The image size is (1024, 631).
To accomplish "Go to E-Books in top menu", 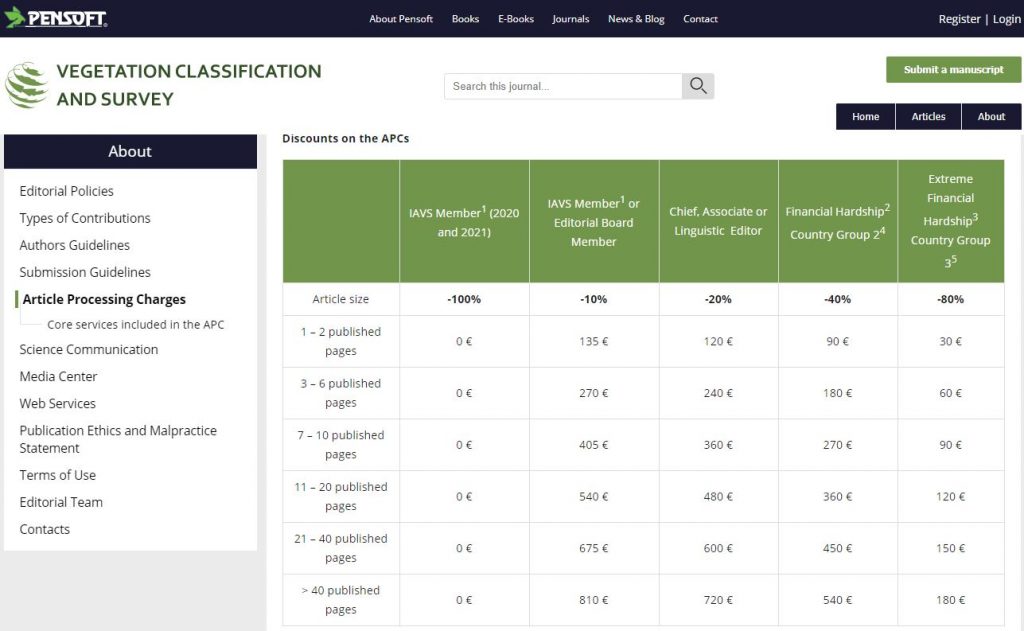I will [516, 19].
